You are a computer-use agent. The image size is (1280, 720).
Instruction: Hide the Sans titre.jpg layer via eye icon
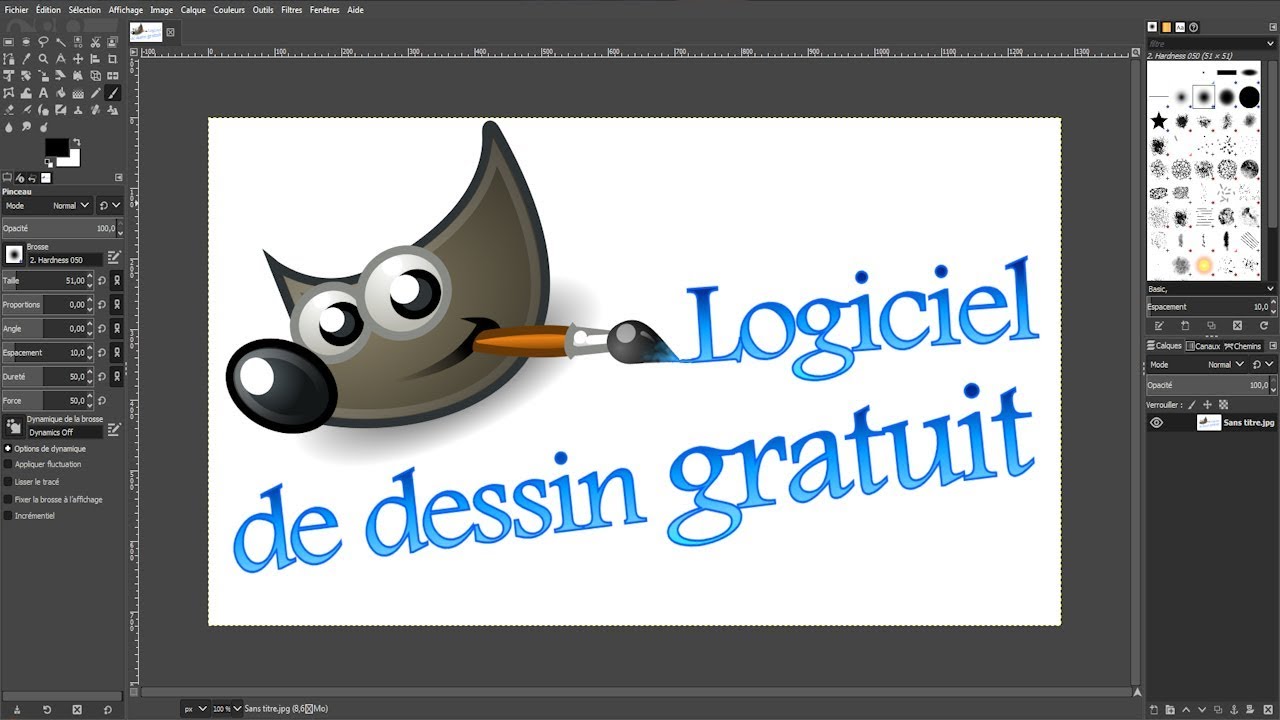click(x=1156, y=423)
